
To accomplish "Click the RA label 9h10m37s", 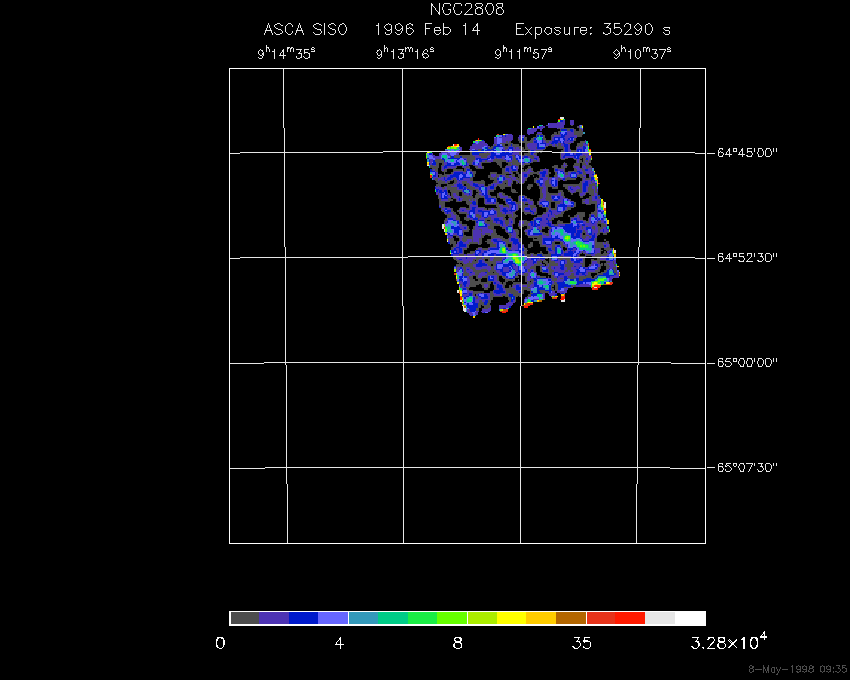I will coord(642,53).
